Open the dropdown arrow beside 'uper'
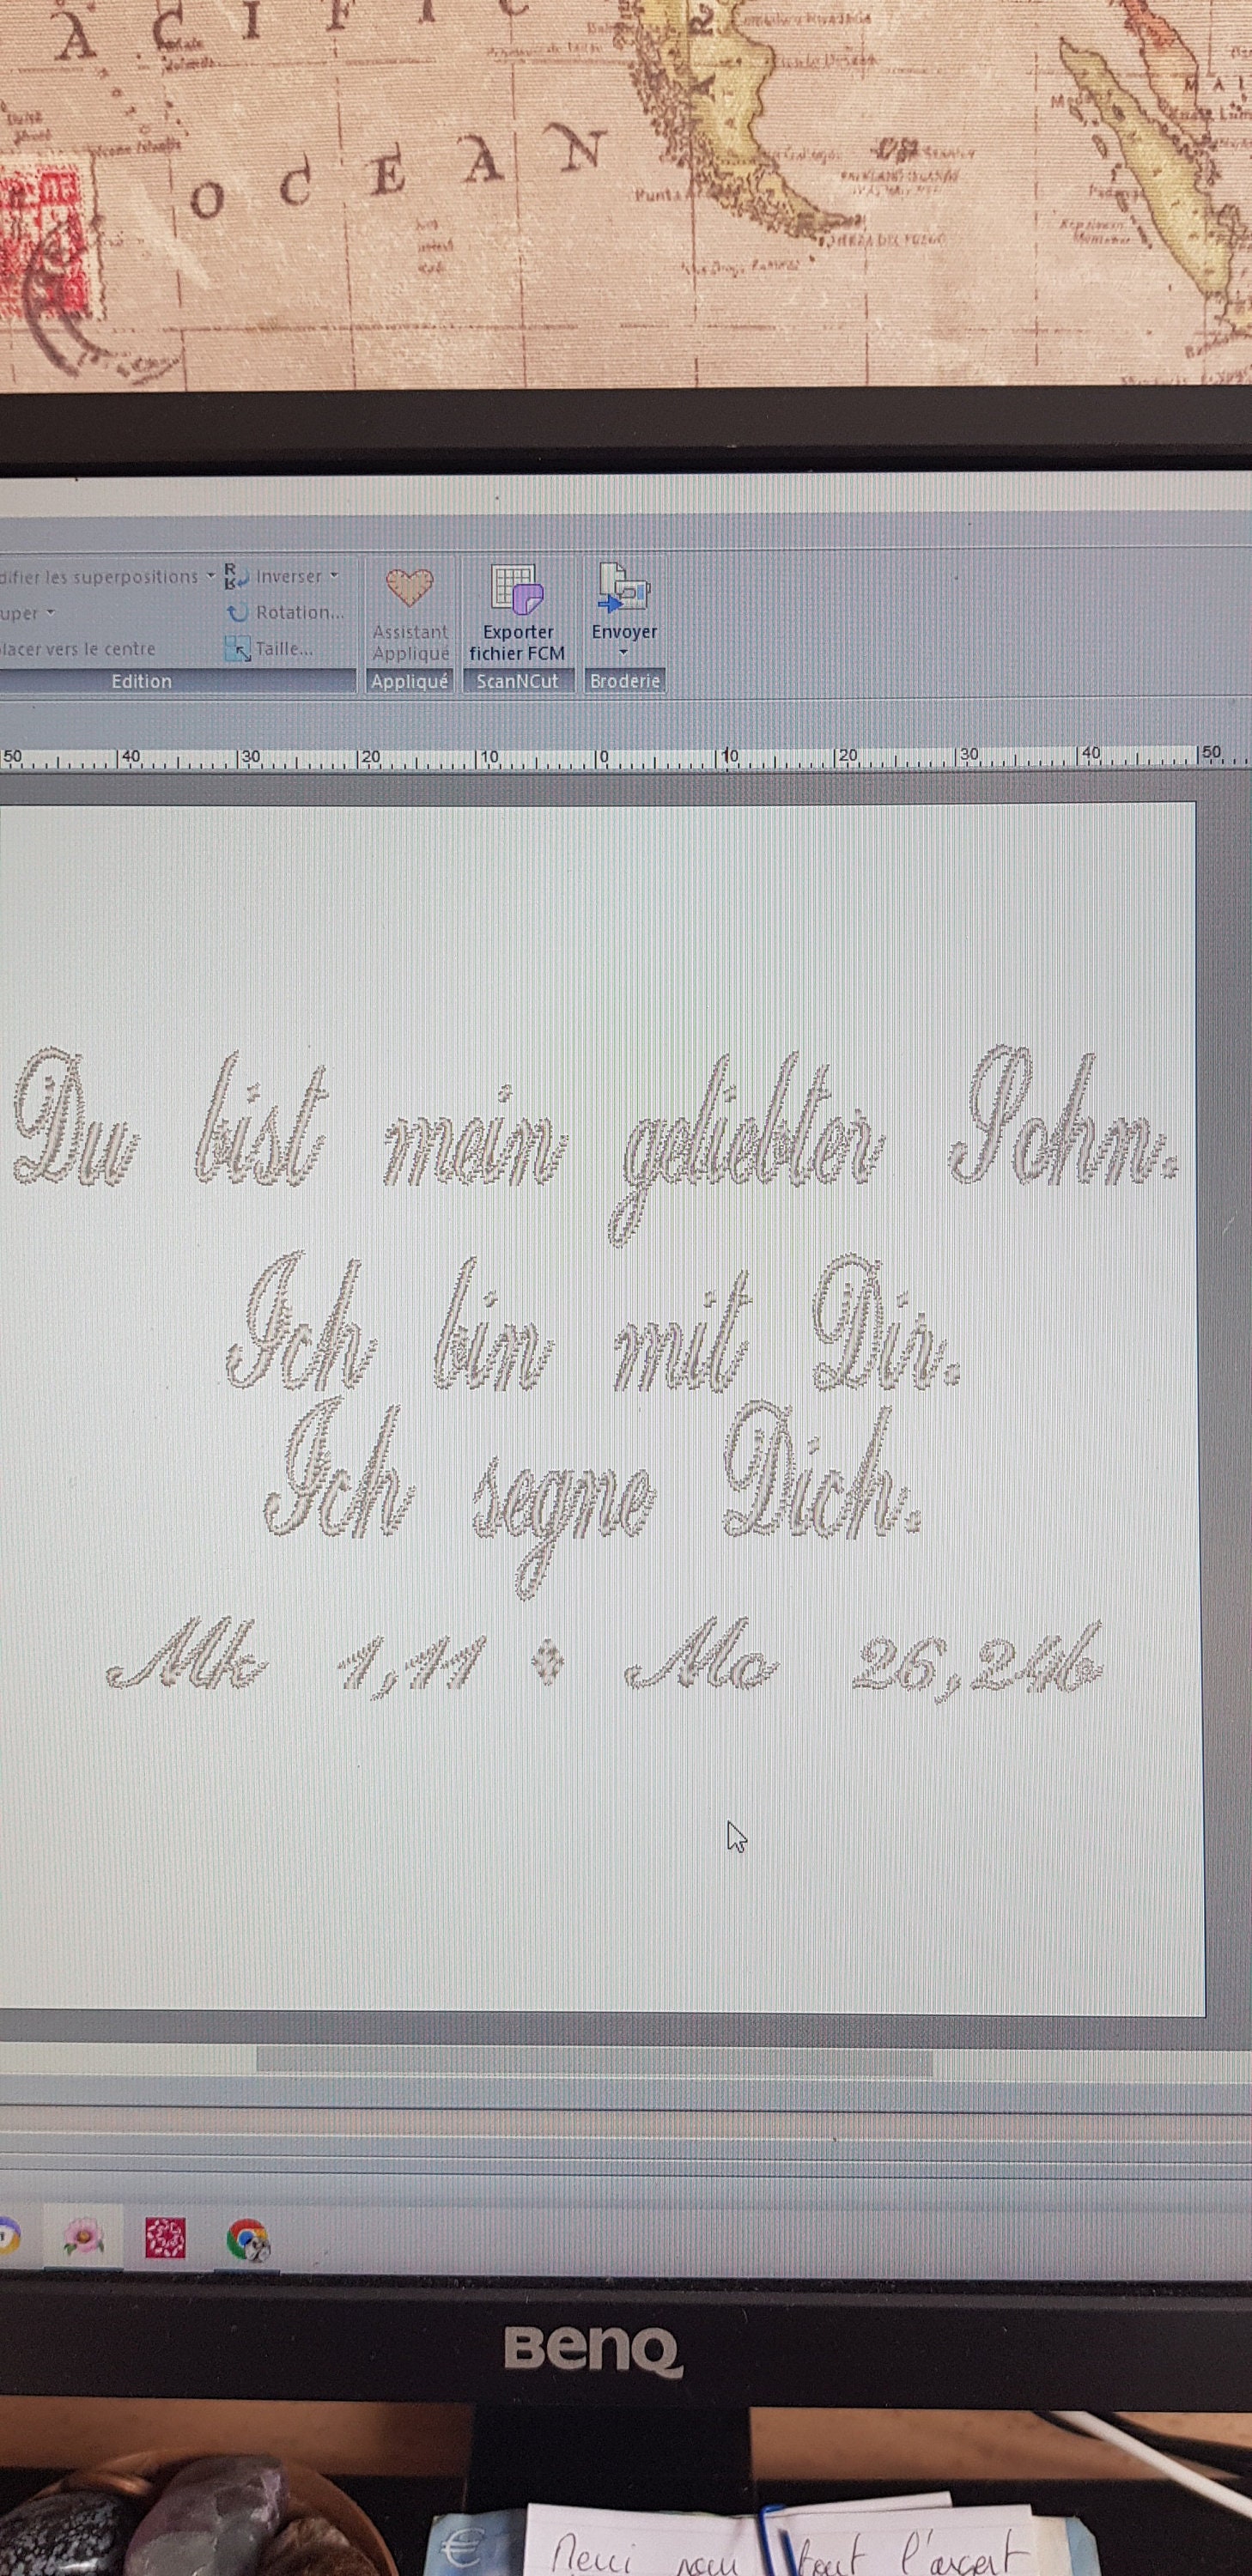Screen dimensions: 1252x2576 point(50,613)
